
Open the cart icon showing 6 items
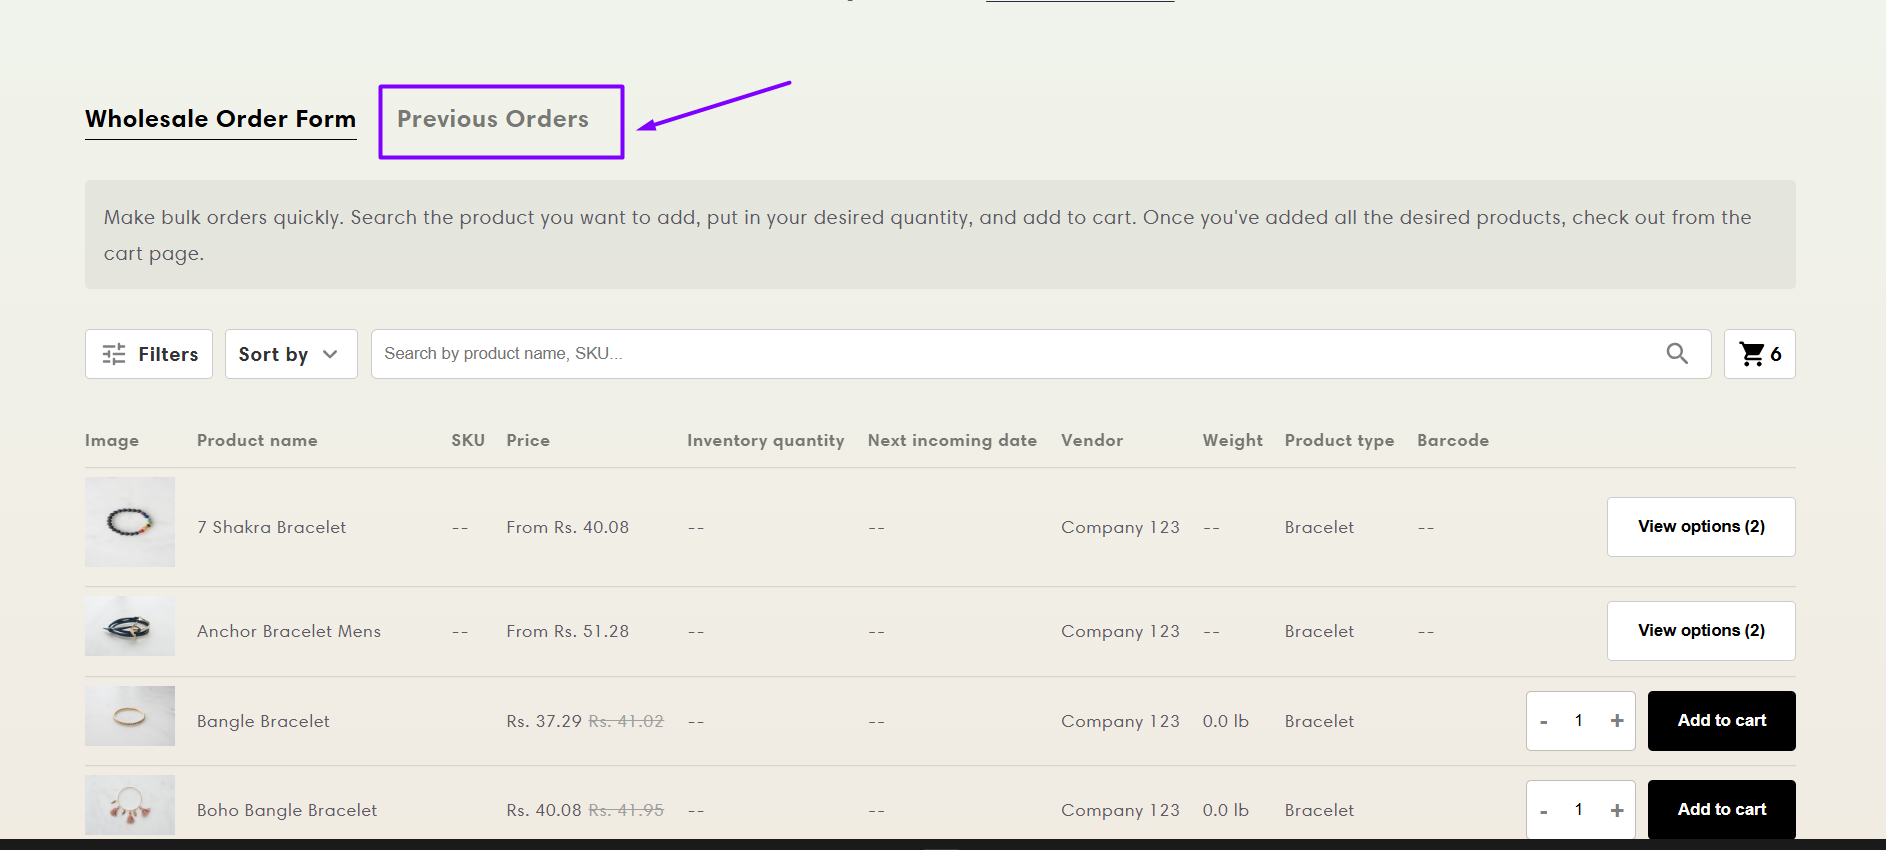pos(1759,354)
